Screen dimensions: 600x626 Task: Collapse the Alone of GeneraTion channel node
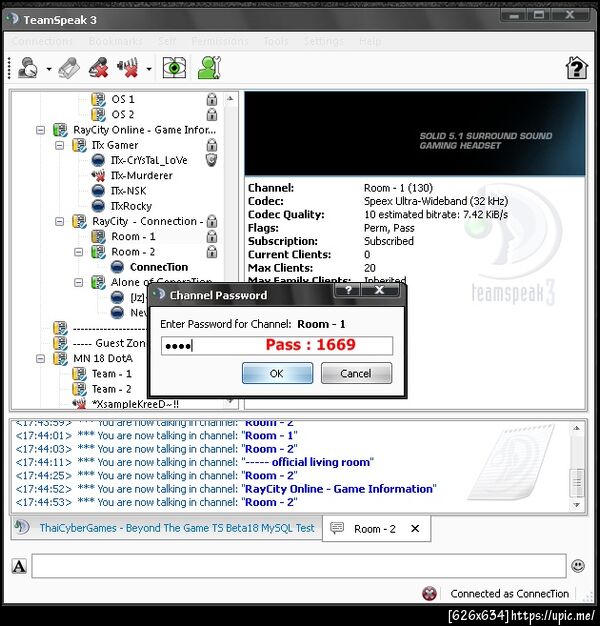click(79, 282)
